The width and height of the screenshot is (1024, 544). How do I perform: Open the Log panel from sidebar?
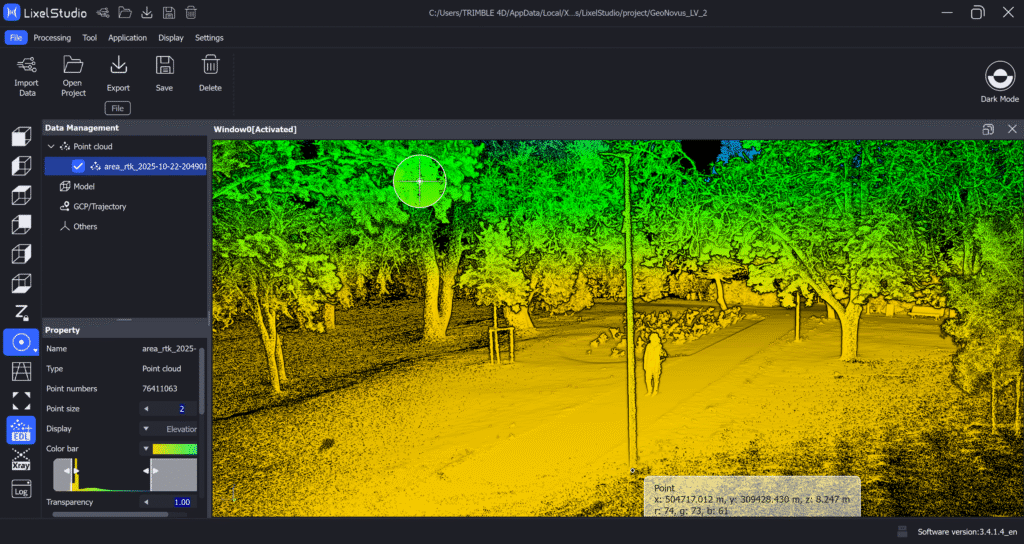click(20, 489)
